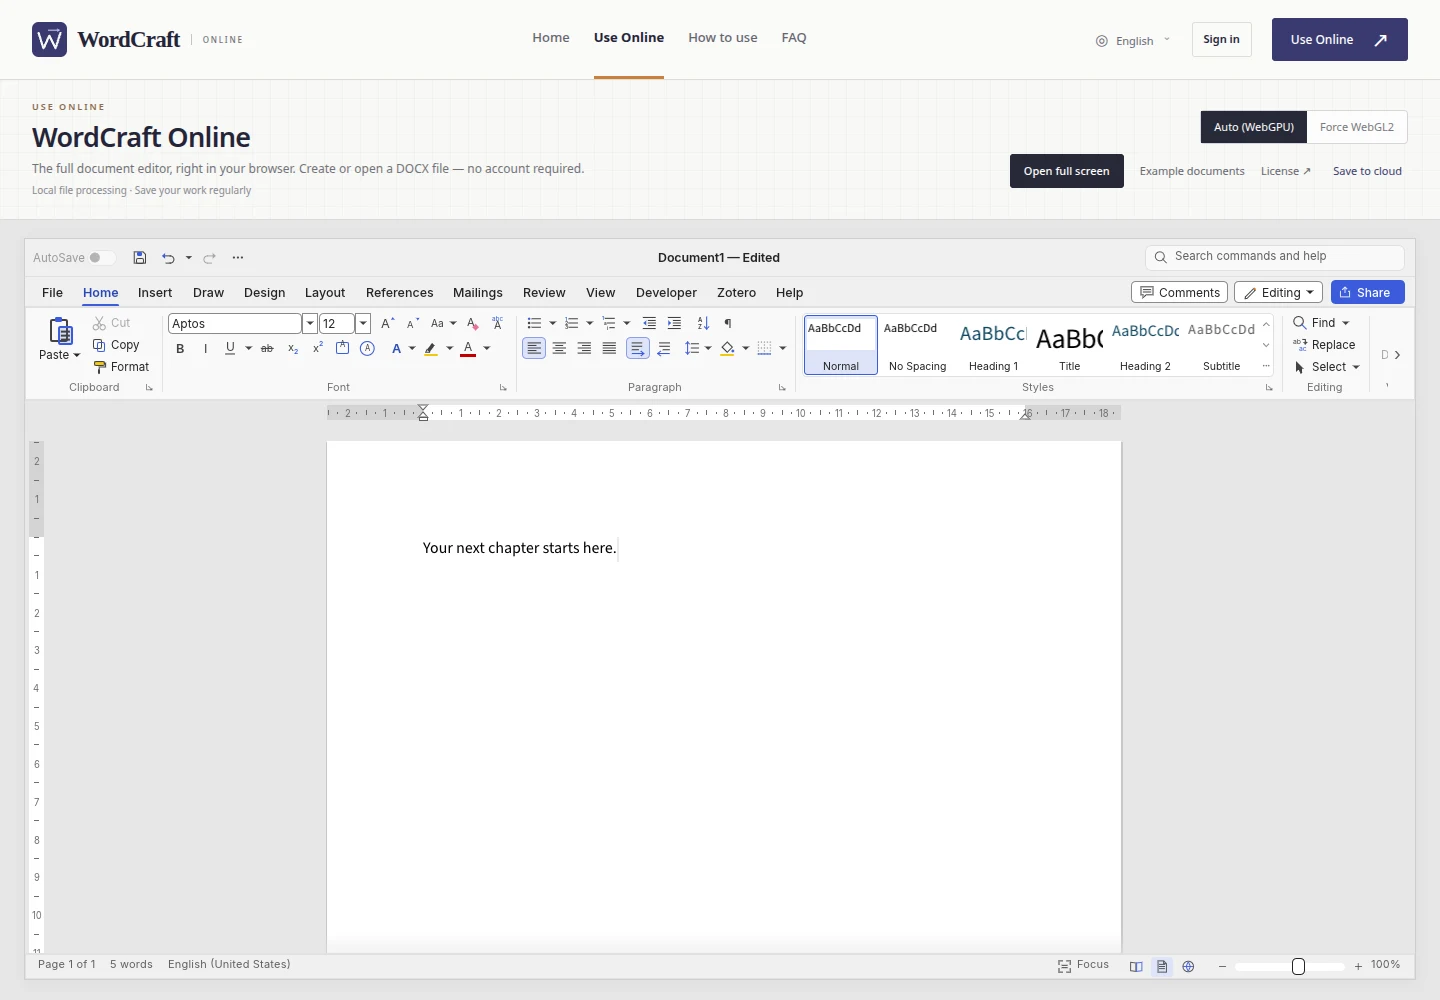Toggle Focus mode in status bar
The image size is (1440, 1000).
point(1083,965)
